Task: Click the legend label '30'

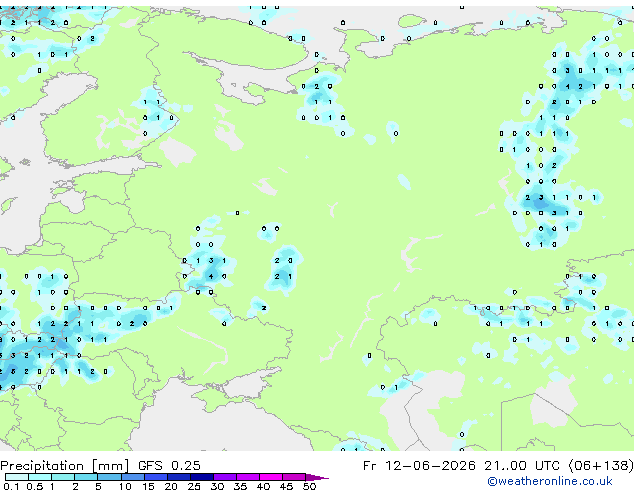Action: pos(217,486)
